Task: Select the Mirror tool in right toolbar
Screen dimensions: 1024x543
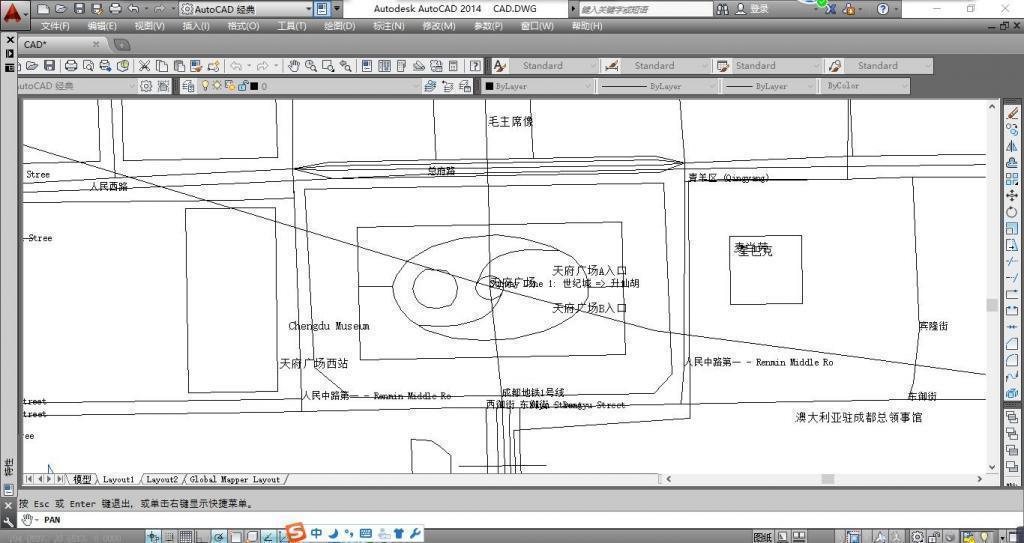Action: (1012, 146)
